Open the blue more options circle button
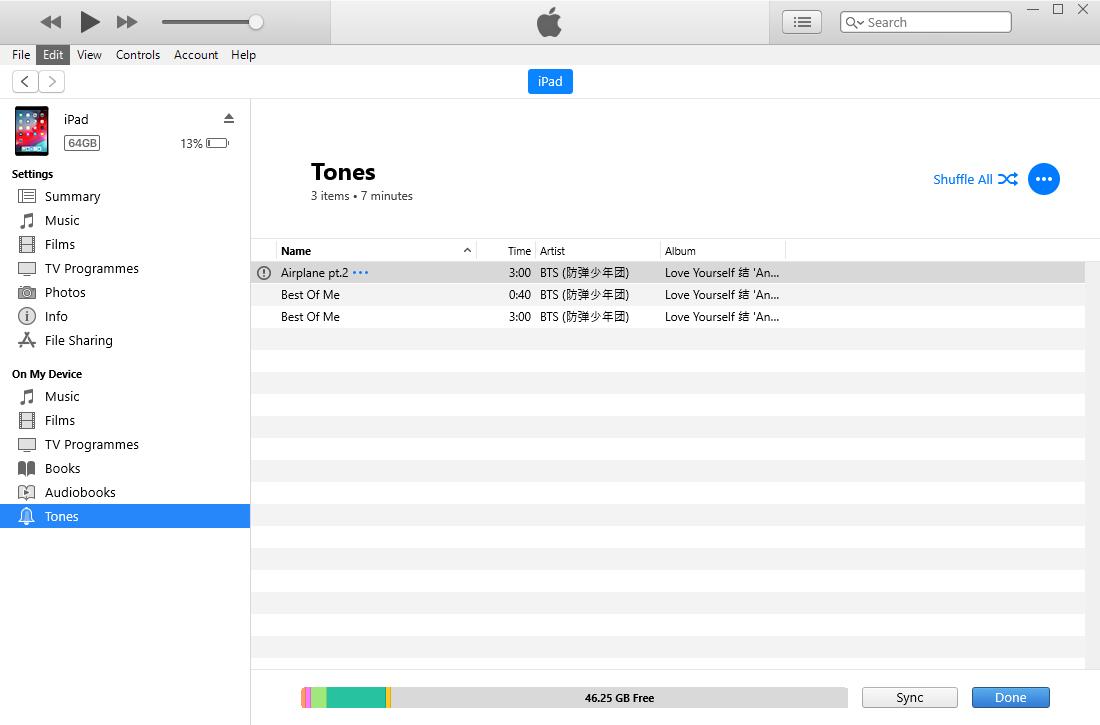The height and width of the screenshot is (725, 1100). pos(1043,179)
